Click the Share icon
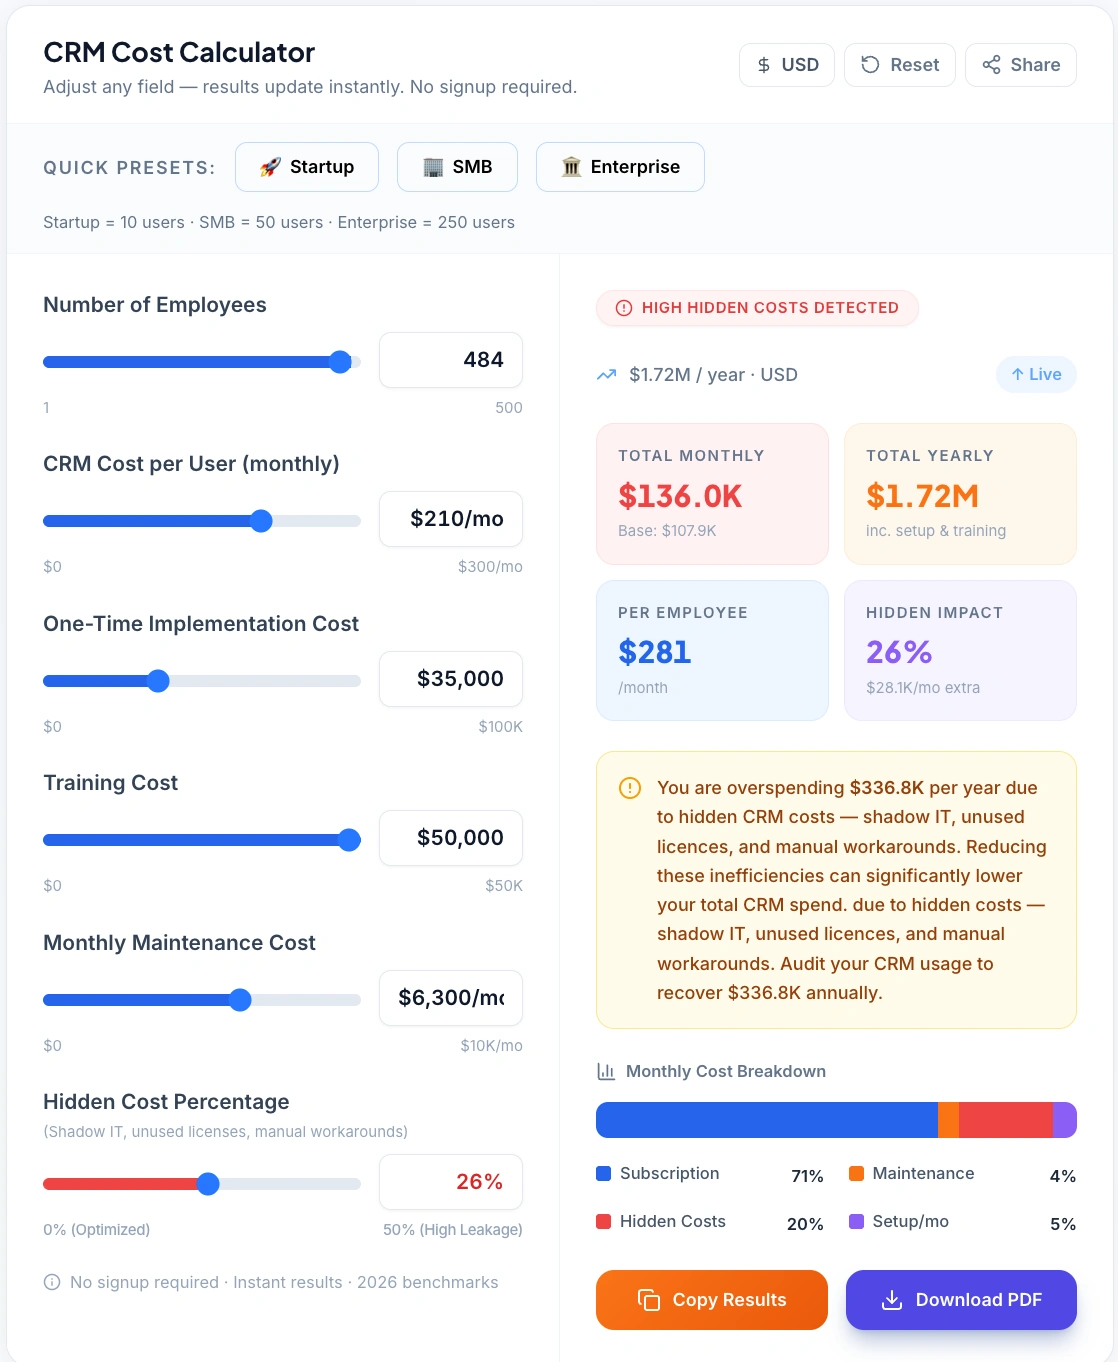 pos(991,64)
